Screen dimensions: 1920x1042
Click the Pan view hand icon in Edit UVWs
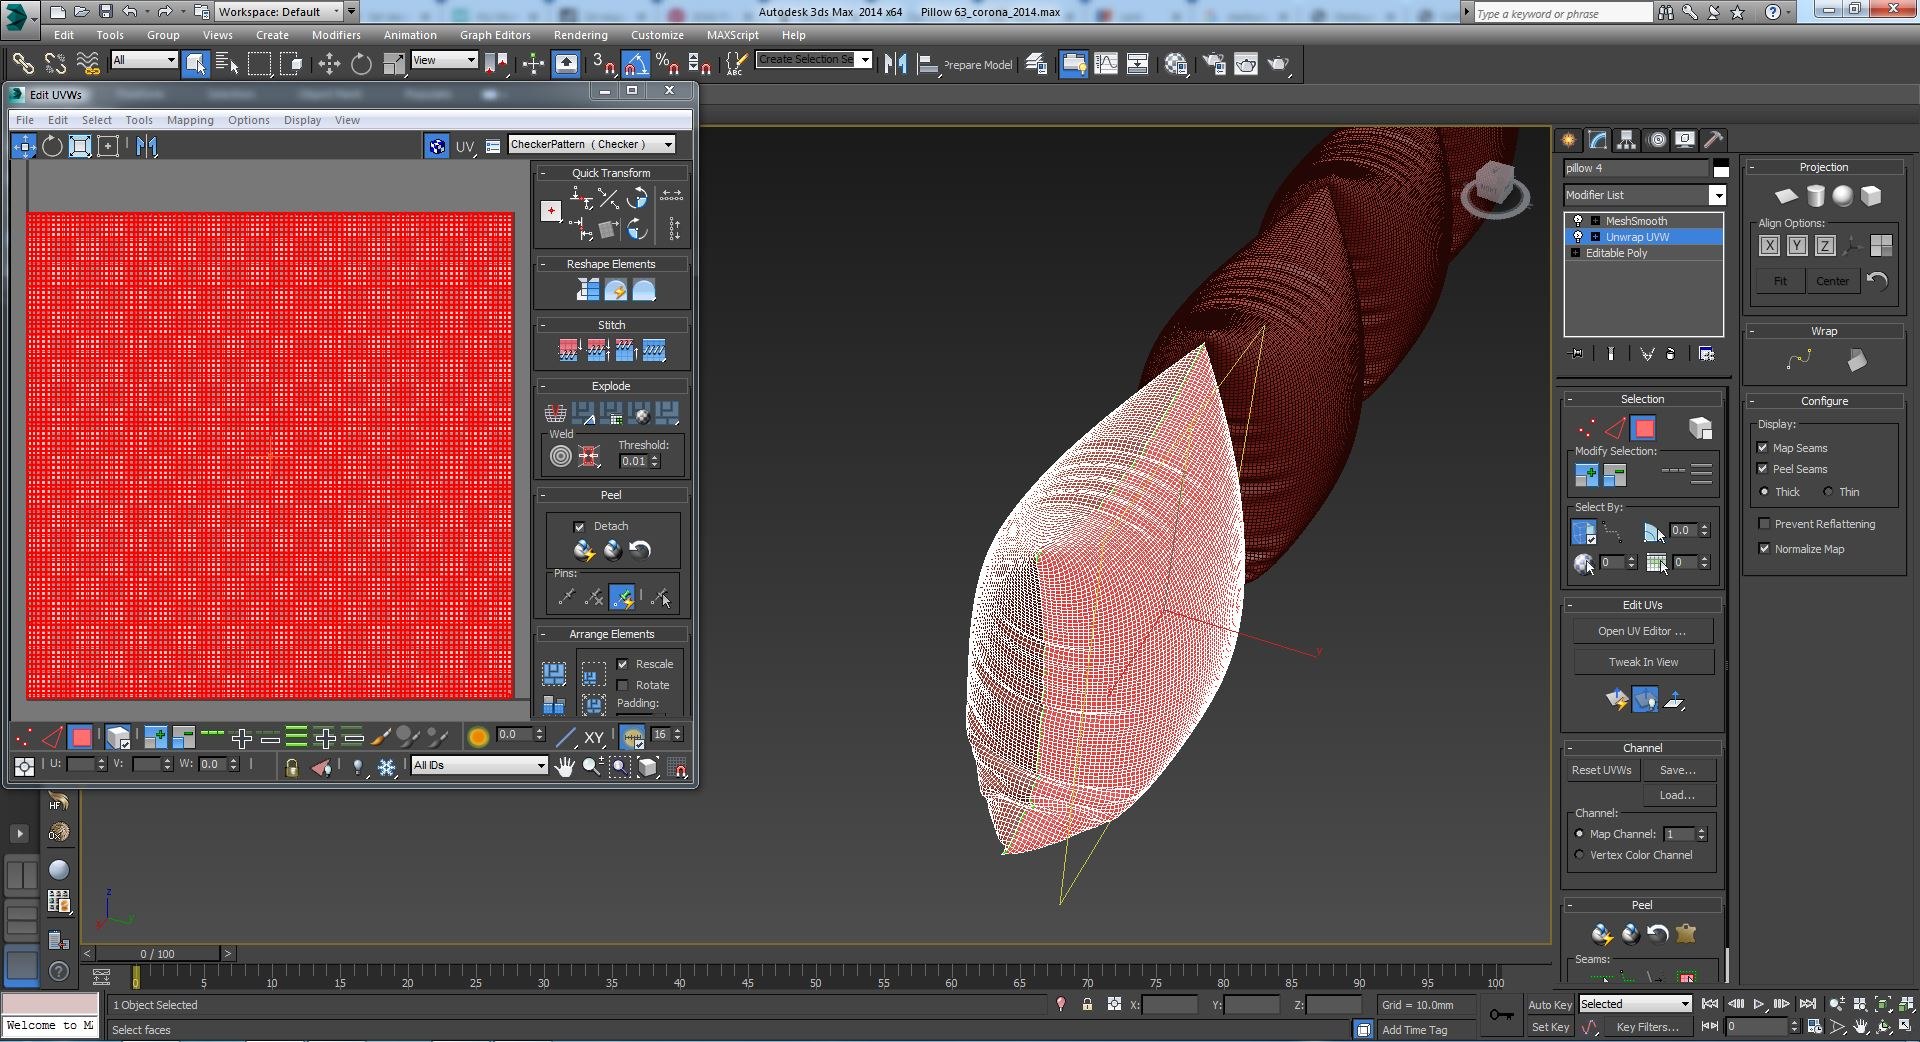point(565,767)
